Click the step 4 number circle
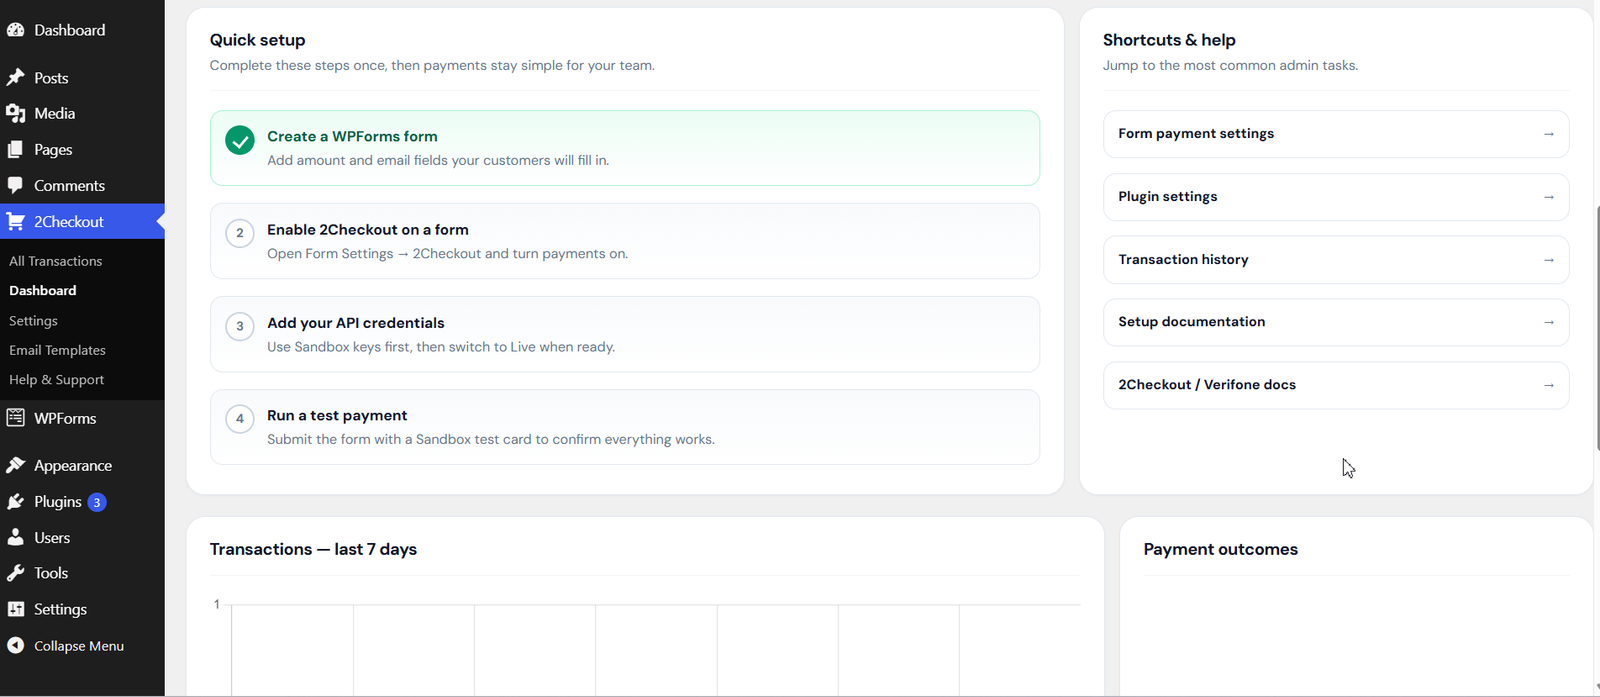 tap(240, 419)
